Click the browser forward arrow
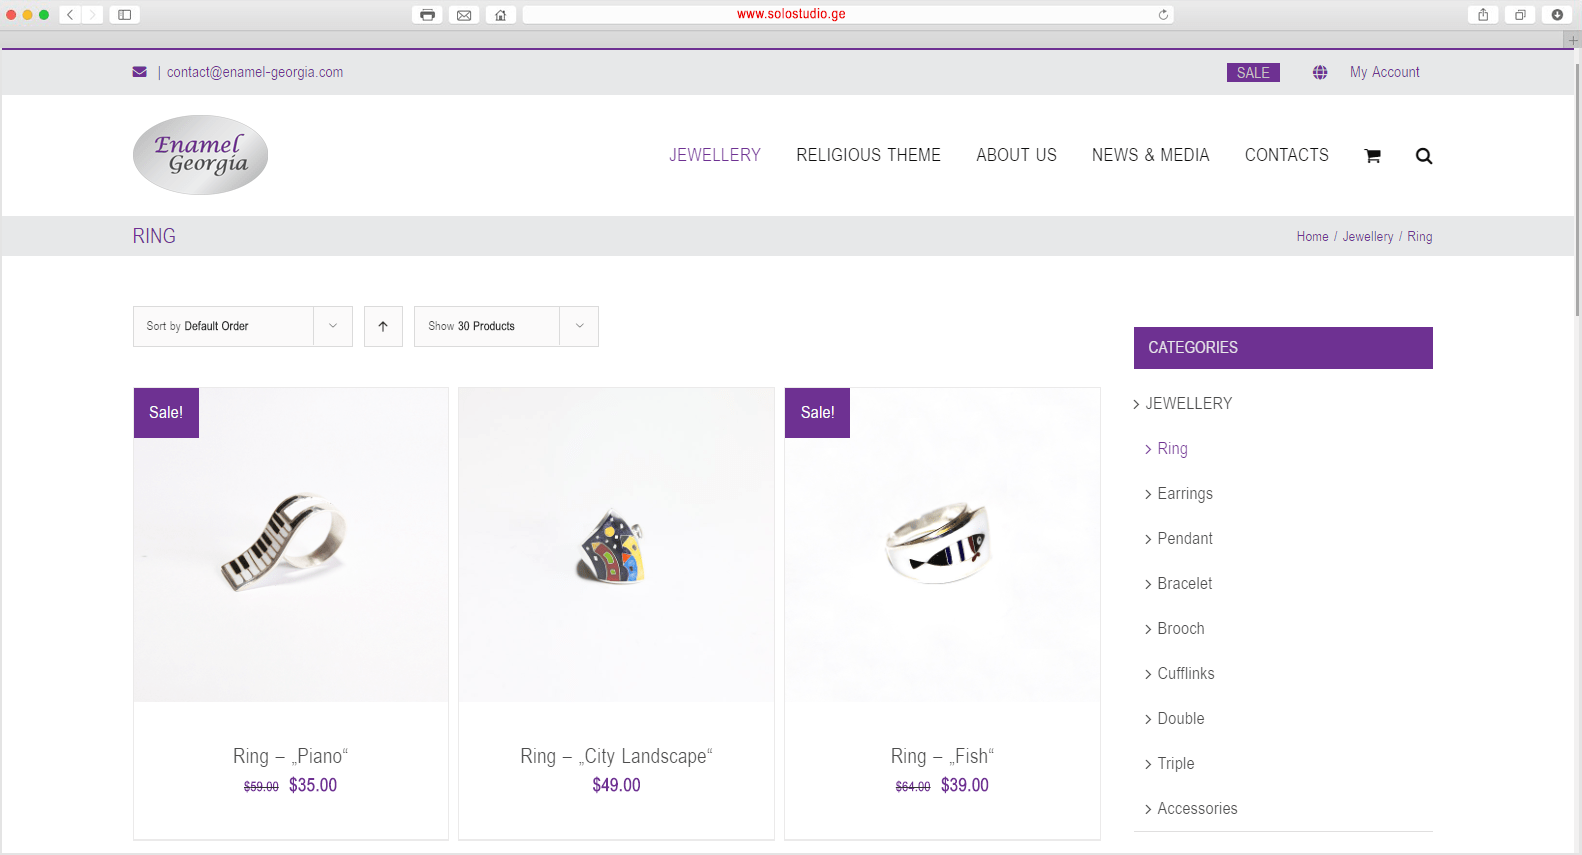The height and width of the screenshot is (855, 1582). tap(93, 15)
